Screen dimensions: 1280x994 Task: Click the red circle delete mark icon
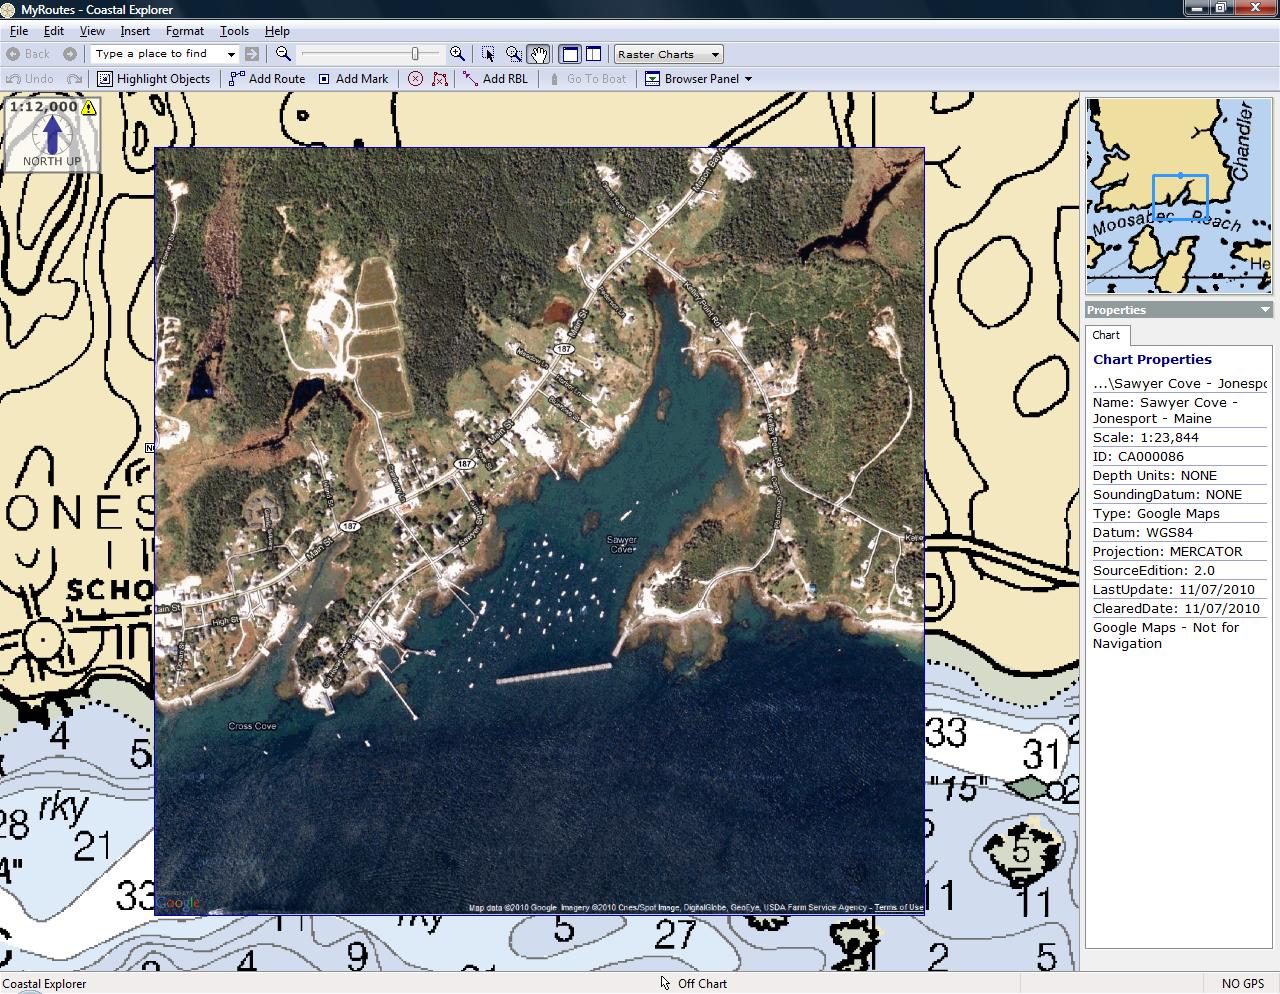[416, 78]
